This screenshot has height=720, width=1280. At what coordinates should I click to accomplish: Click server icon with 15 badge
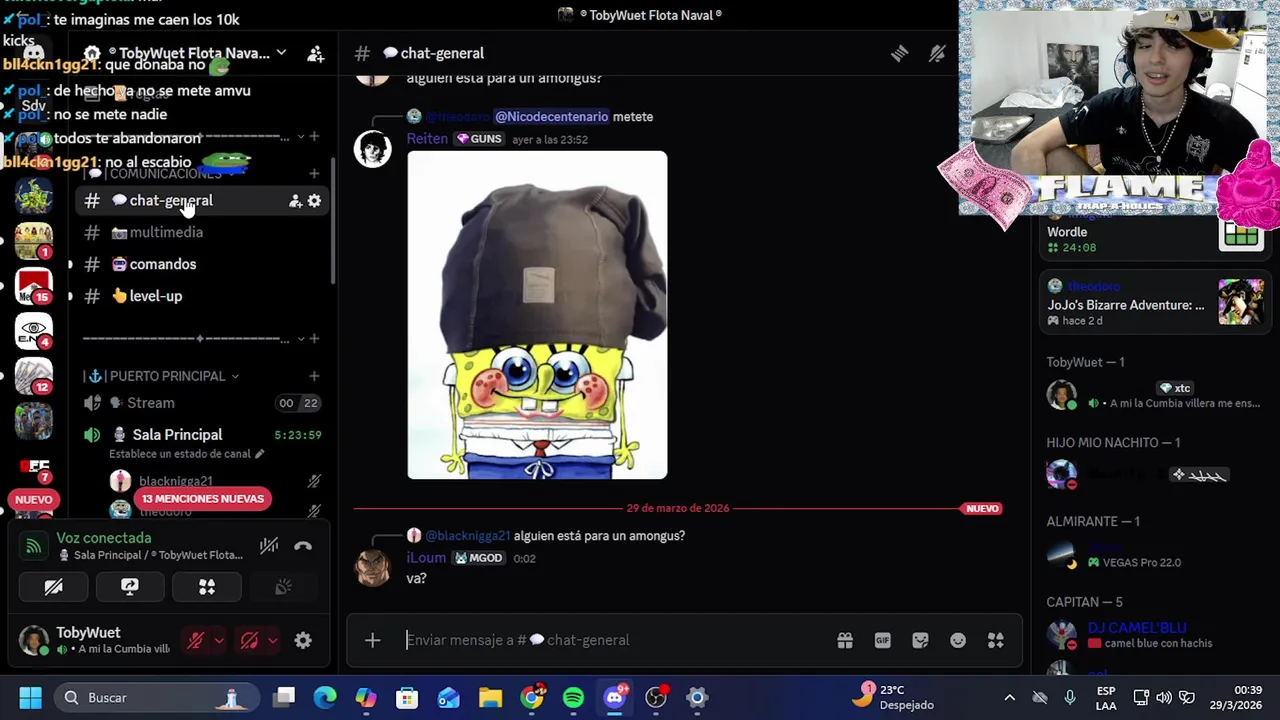(x=33, y=287)
